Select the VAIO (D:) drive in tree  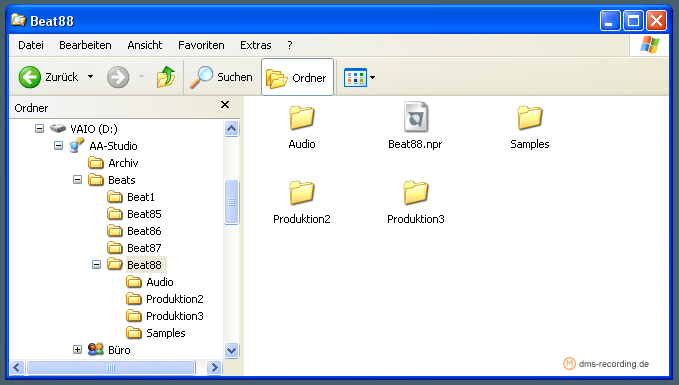pyautogui.click(x=84, y=129)
